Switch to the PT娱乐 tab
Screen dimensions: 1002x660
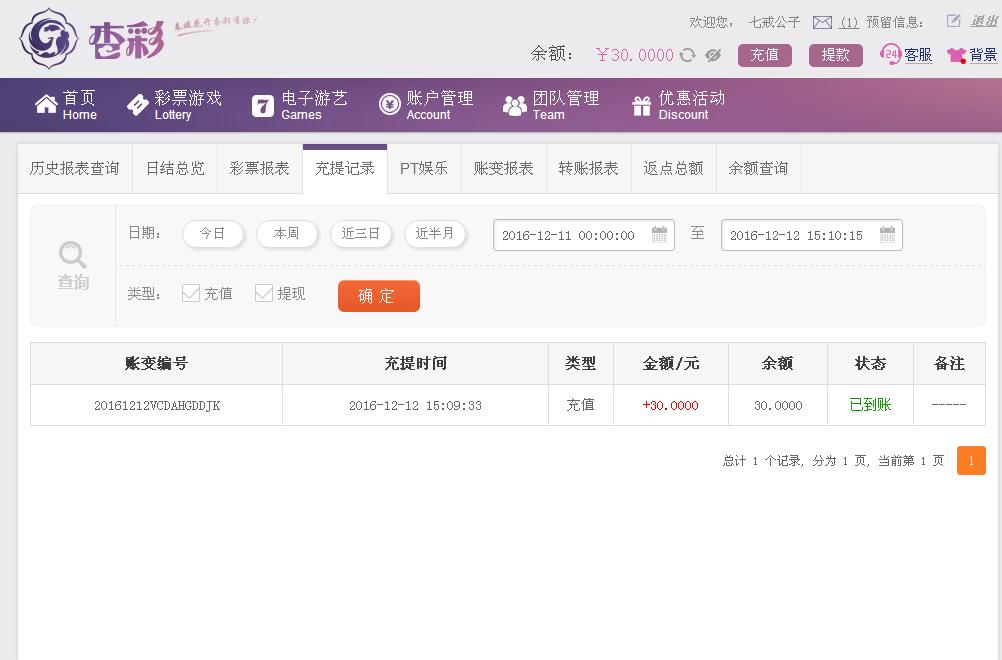422,168
